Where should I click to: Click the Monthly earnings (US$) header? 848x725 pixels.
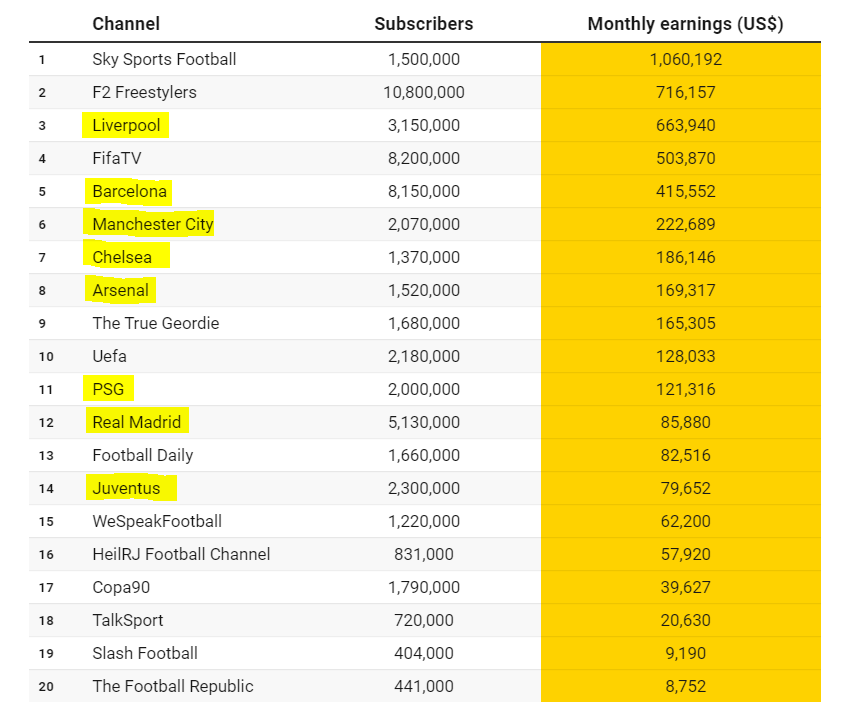pyautogui.click(x=685, y=24)
